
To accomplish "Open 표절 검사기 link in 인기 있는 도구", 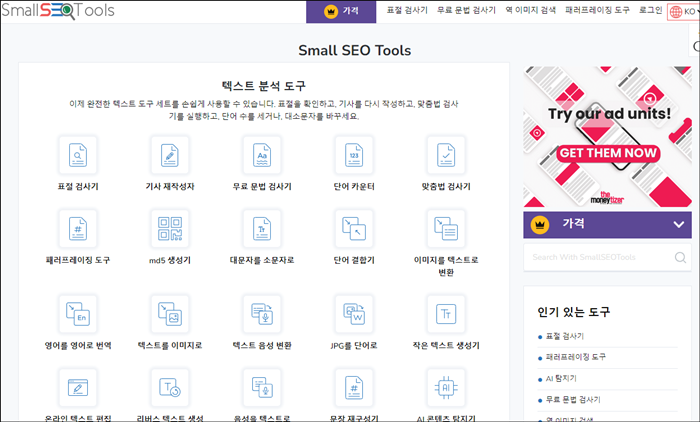I will (x=565, y=336).
